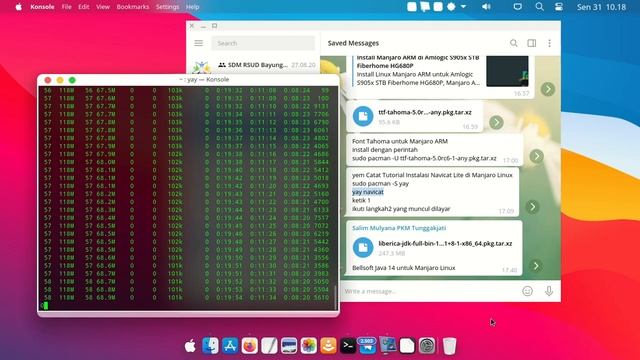Open Bookmarks menu

(x=133, y=7)
